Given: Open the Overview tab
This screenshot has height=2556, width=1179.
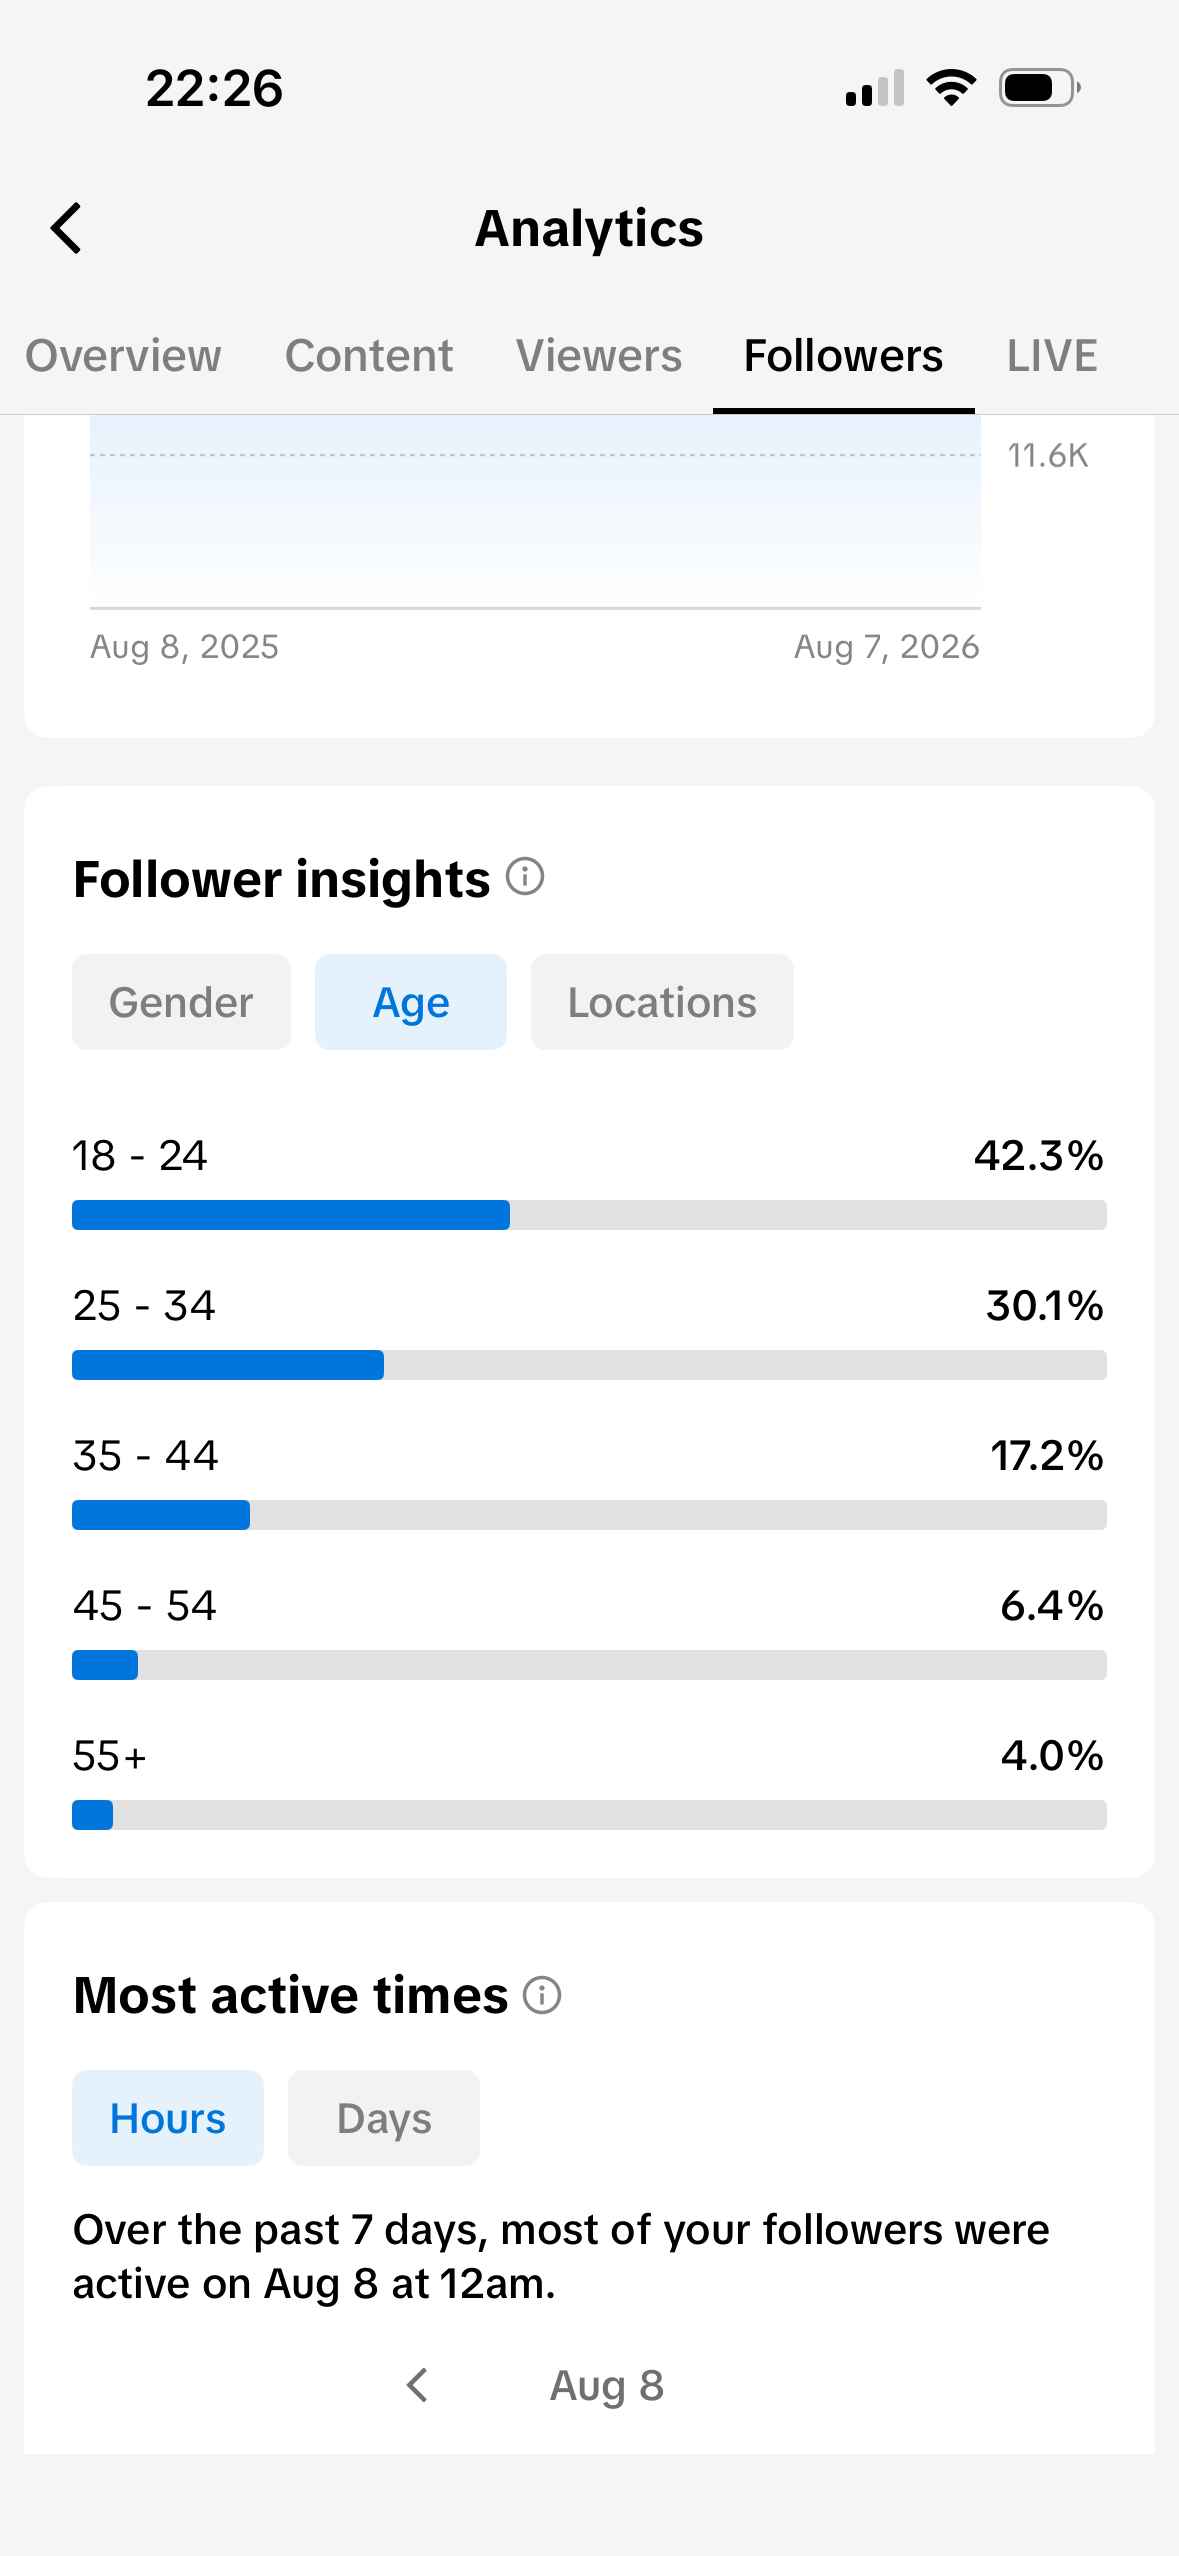Looking at the screenshot, I should point(123,356).
